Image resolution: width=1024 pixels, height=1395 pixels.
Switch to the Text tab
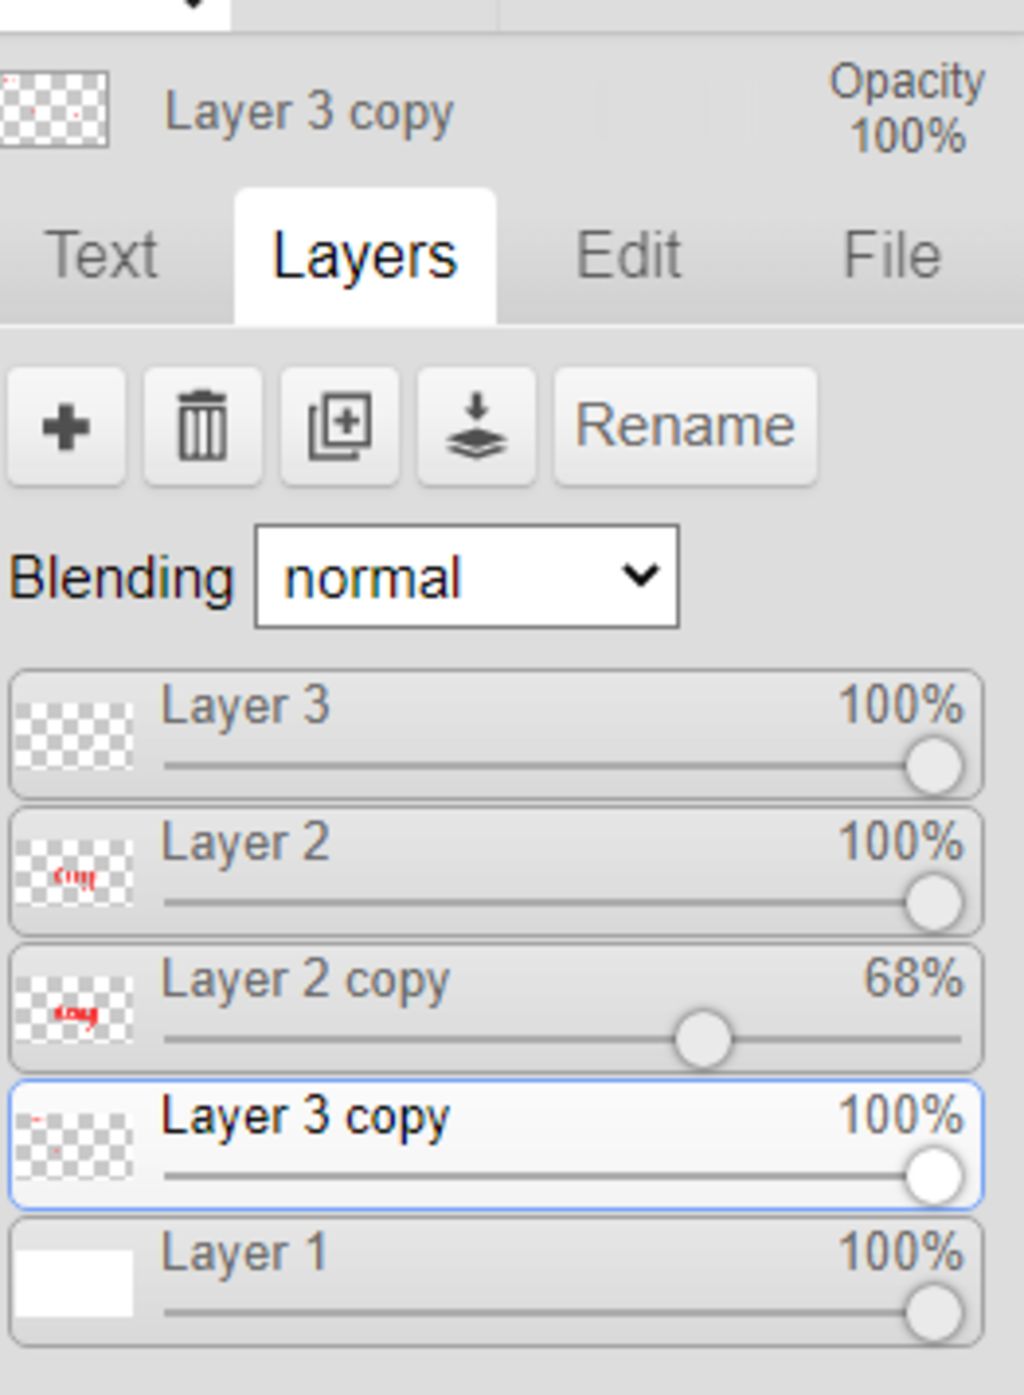tap(101, 255)
